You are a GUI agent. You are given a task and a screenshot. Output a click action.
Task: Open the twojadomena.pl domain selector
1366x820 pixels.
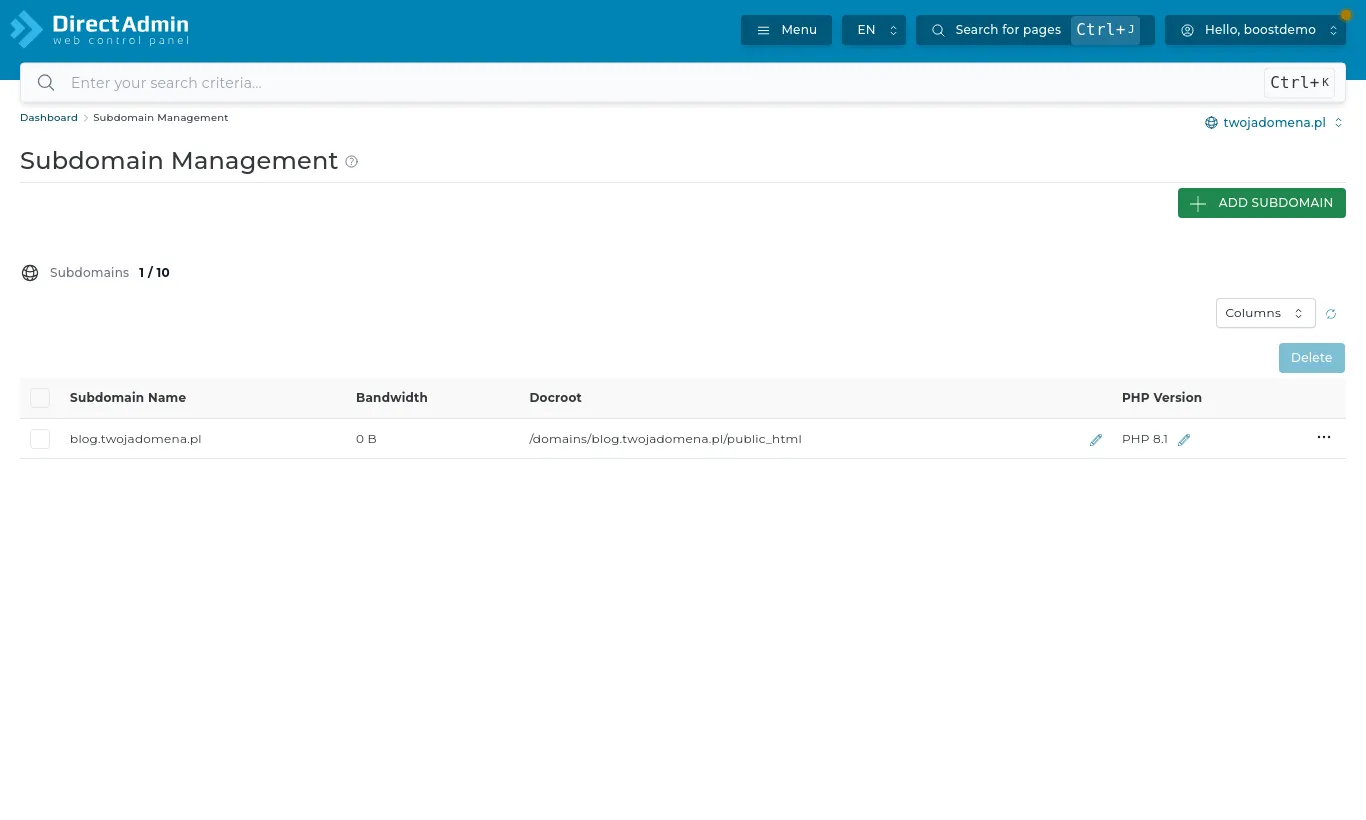pyautogui.click(x=1274, y=123)
